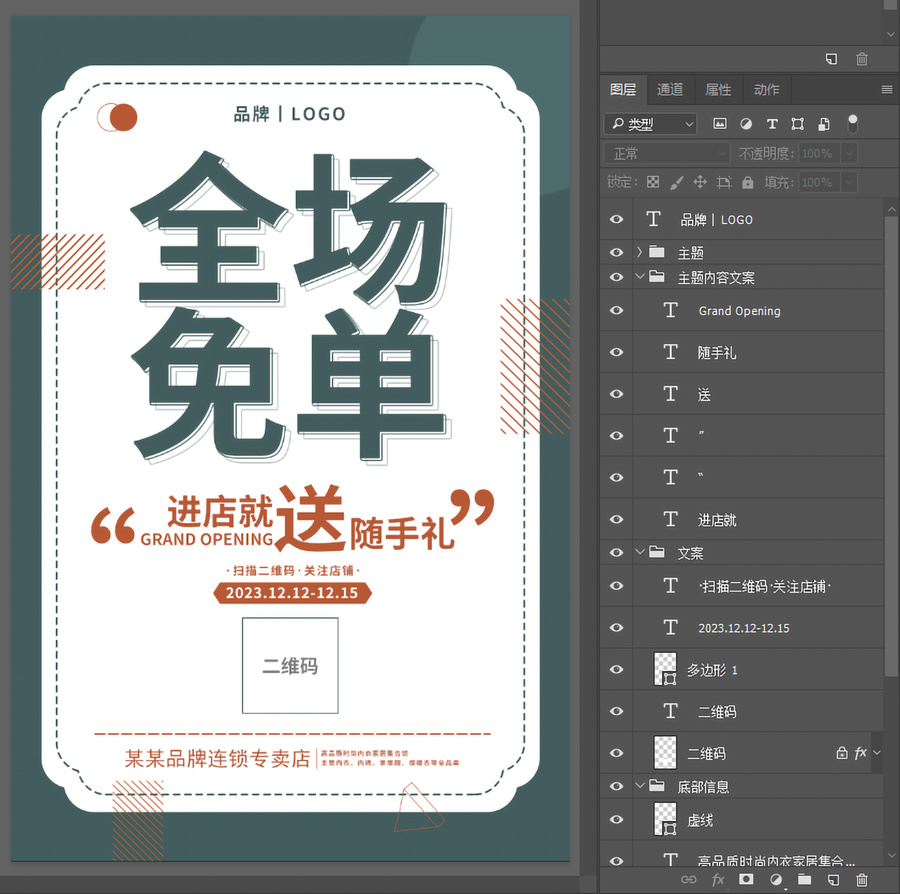
Task: Click the 主题 group folder icon
Action: (x=657, y=252)
